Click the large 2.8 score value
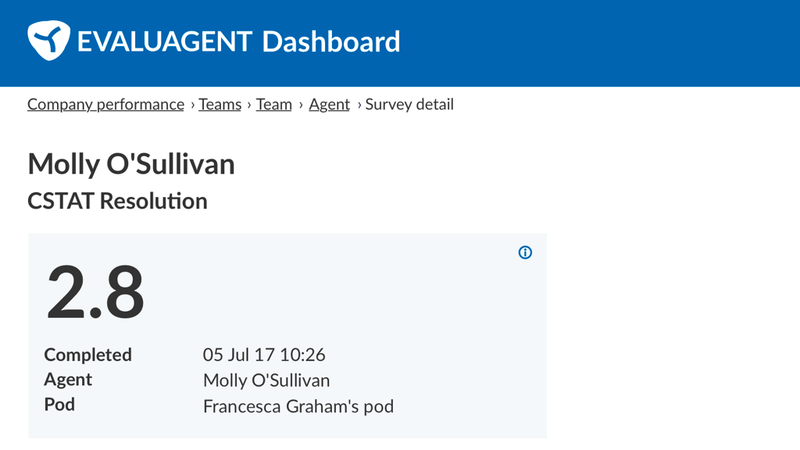The height and width of the screenshot is (450, 800). [x=96, y=292]
